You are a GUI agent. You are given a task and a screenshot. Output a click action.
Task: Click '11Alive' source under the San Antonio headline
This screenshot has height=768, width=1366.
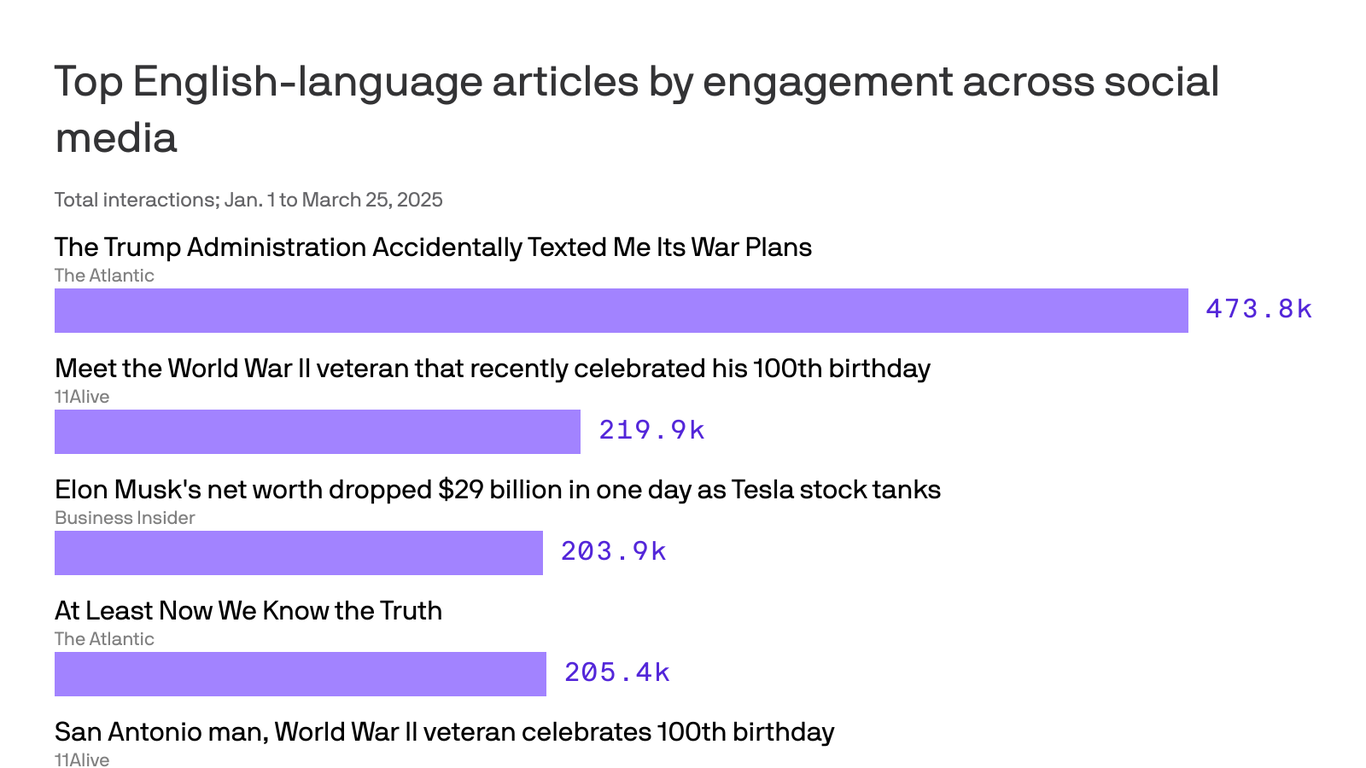click(x=82, y=760)
